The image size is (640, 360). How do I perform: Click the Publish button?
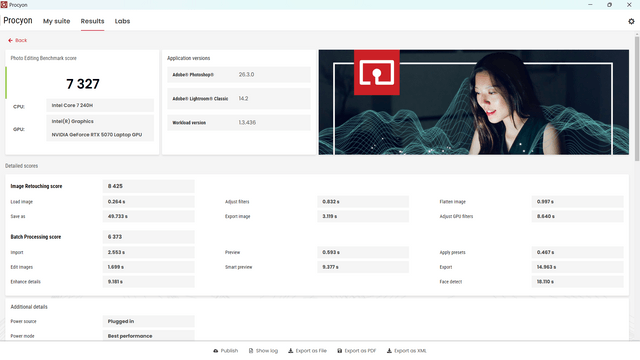point(225,351)
